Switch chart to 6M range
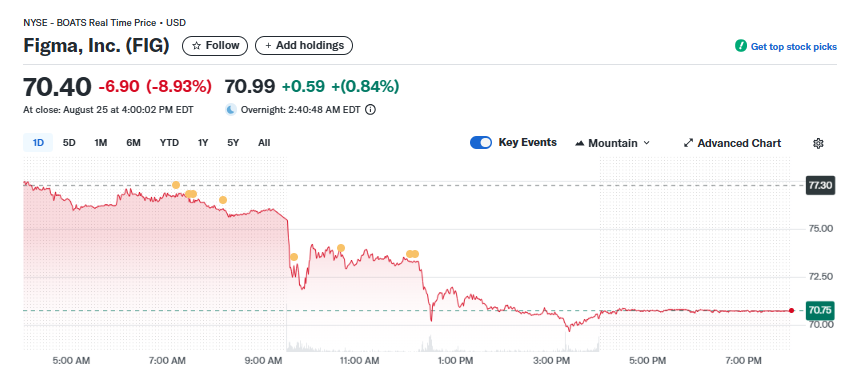Image resolution: width=855 pixels, height=377 pixels. (x=134, y=143)
